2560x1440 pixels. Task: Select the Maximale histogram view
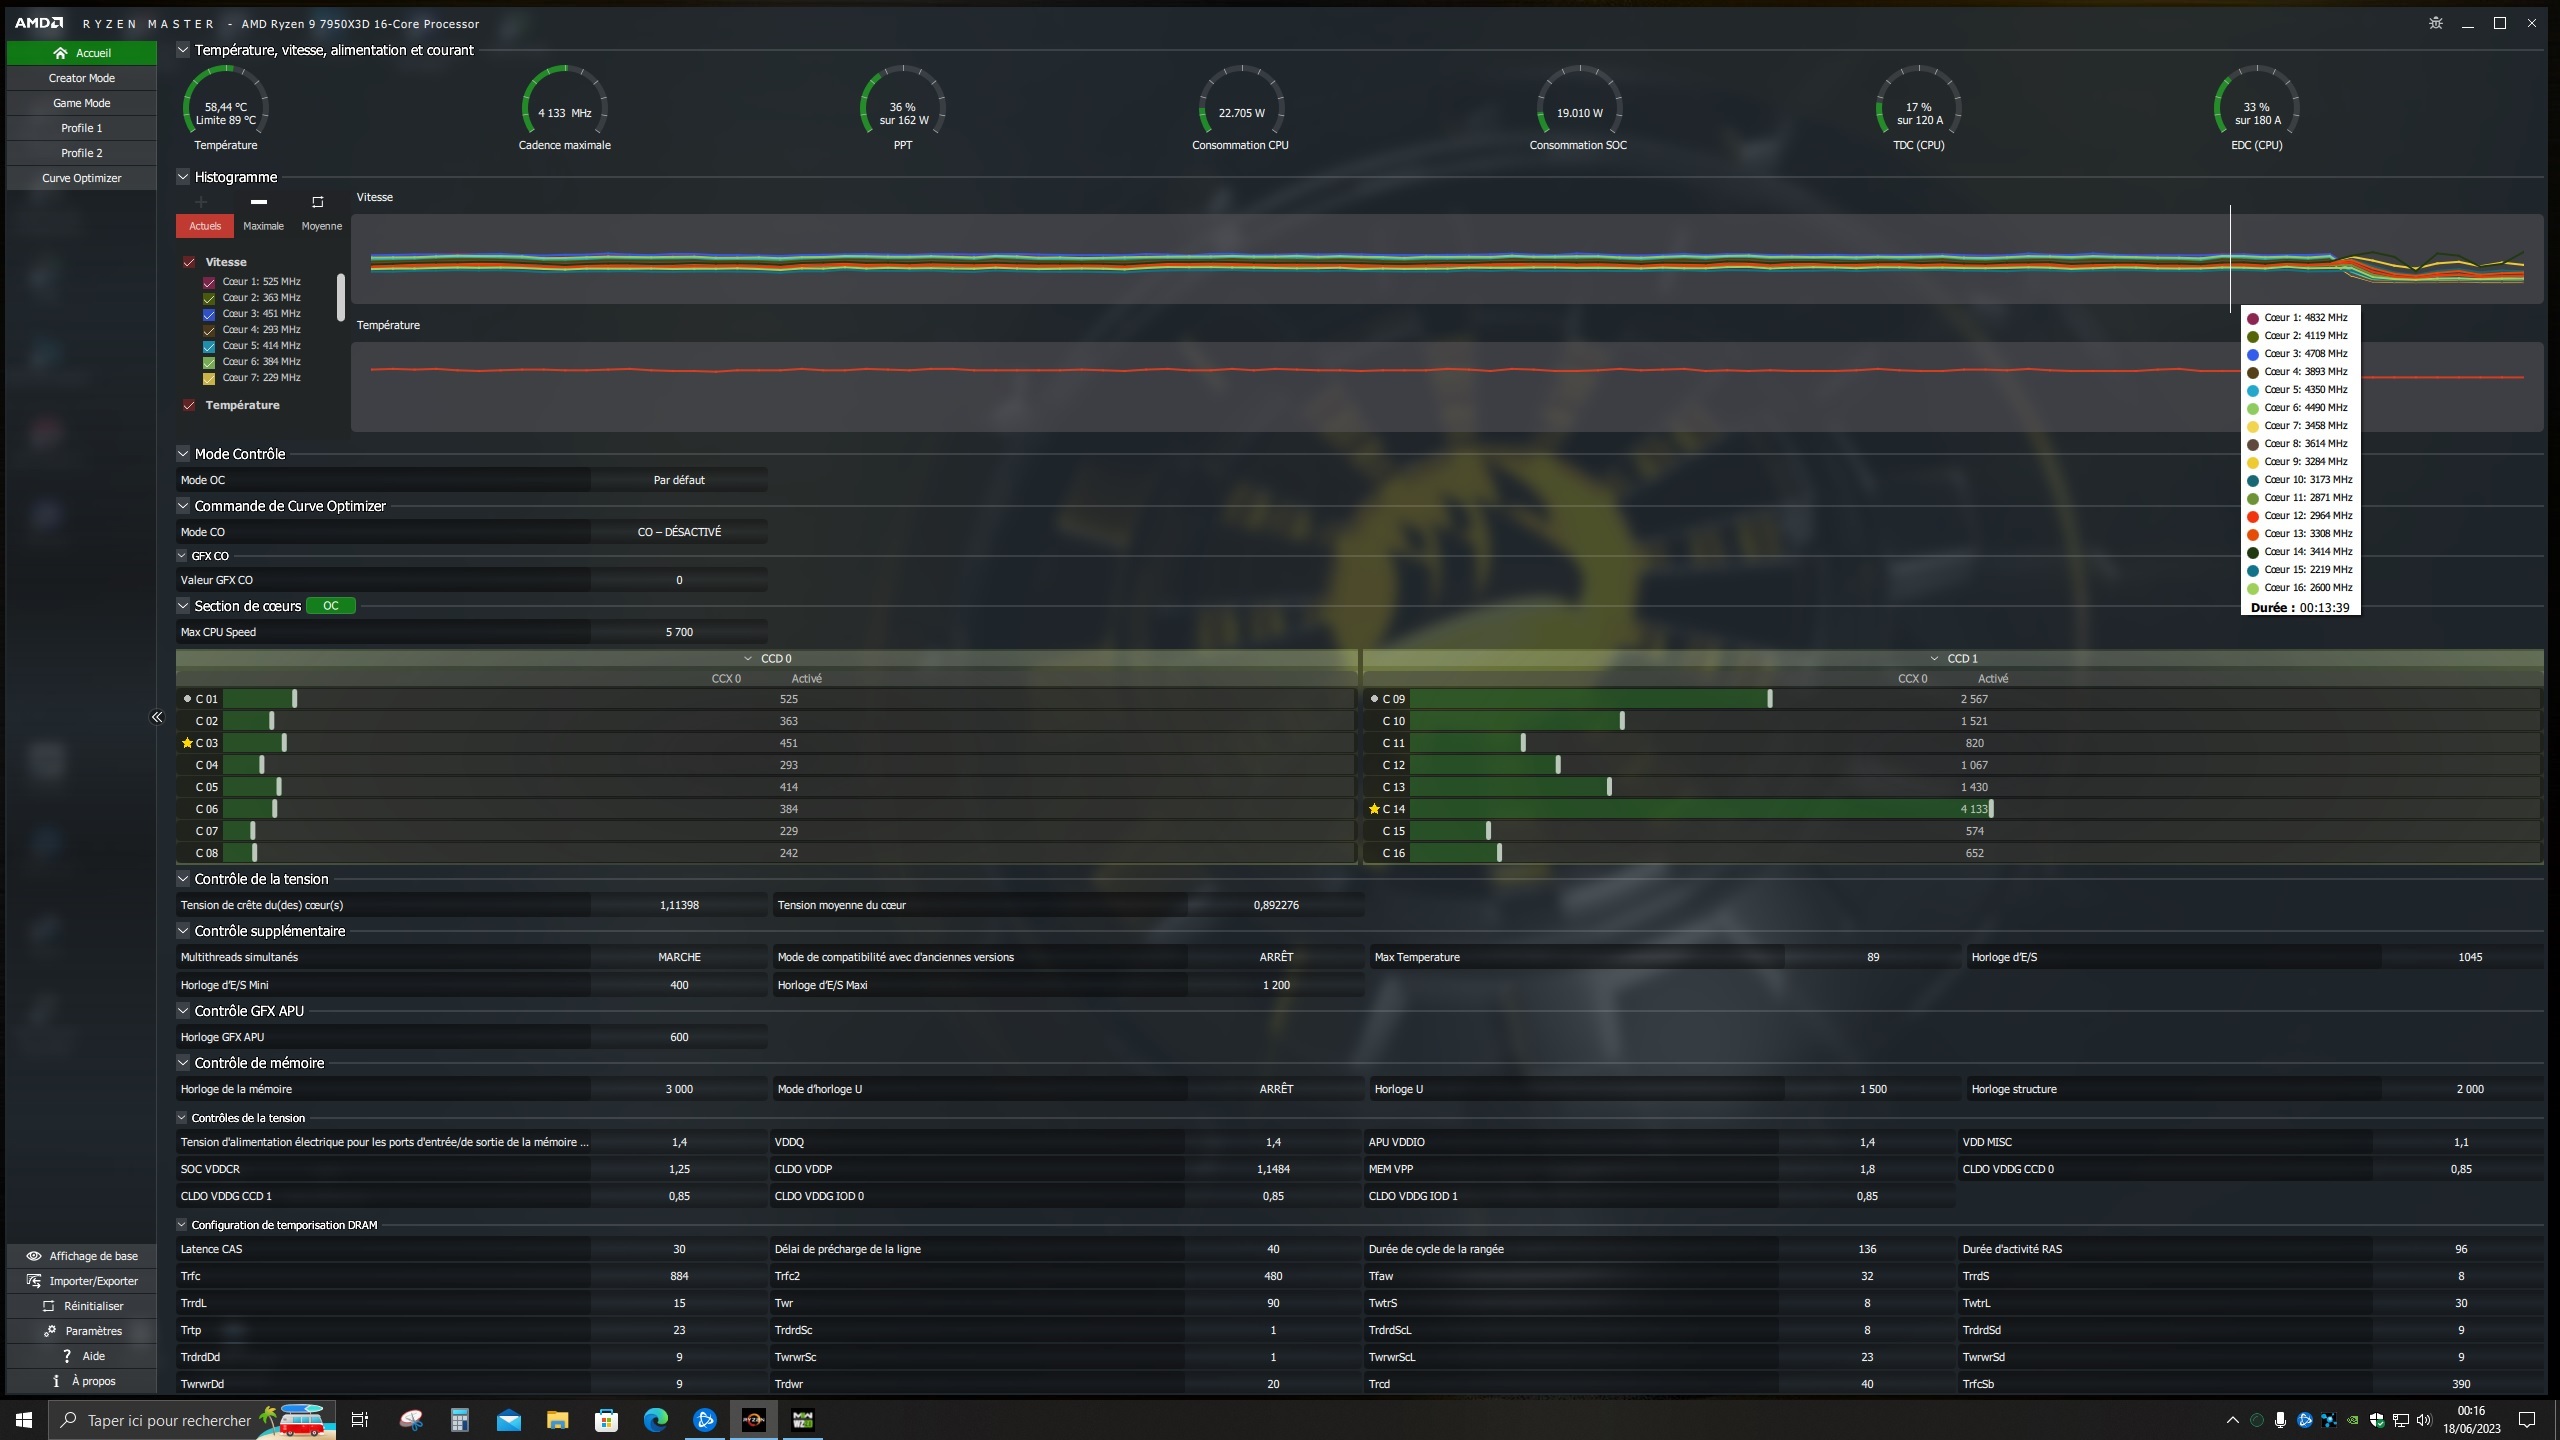pos(263,226)
